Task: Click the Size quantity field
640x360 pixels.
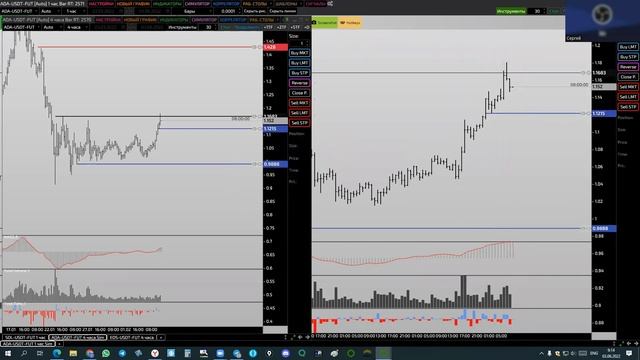Action: click(301, 43)
